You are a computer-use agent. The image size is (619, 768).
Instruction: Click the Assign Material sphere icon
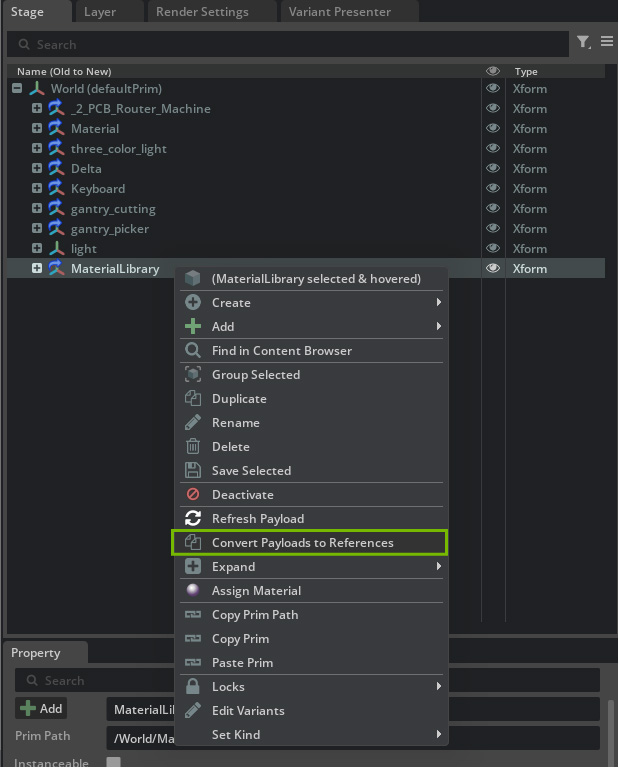coord(193,591)
